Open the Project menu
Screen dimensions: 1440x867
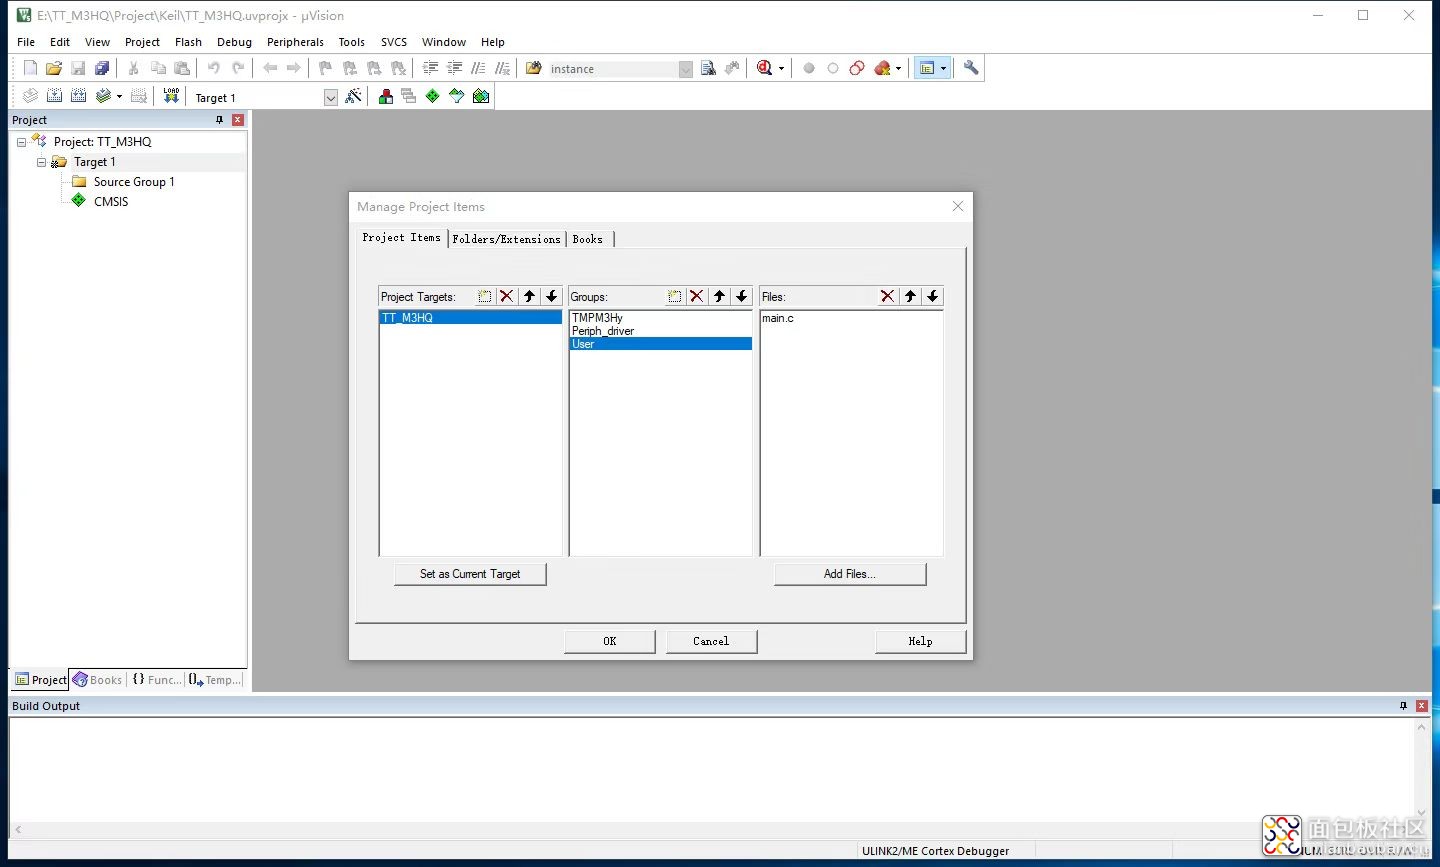(142, 42)
